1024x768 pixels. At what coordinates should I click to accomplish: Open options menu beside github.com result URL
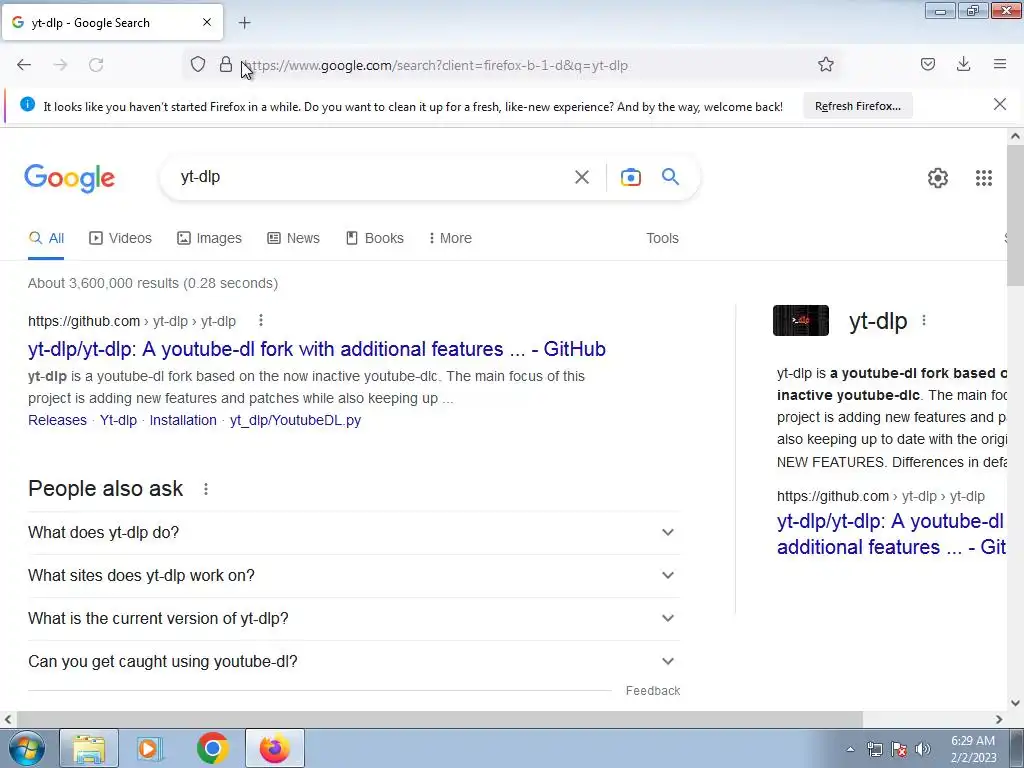point(261,320)
